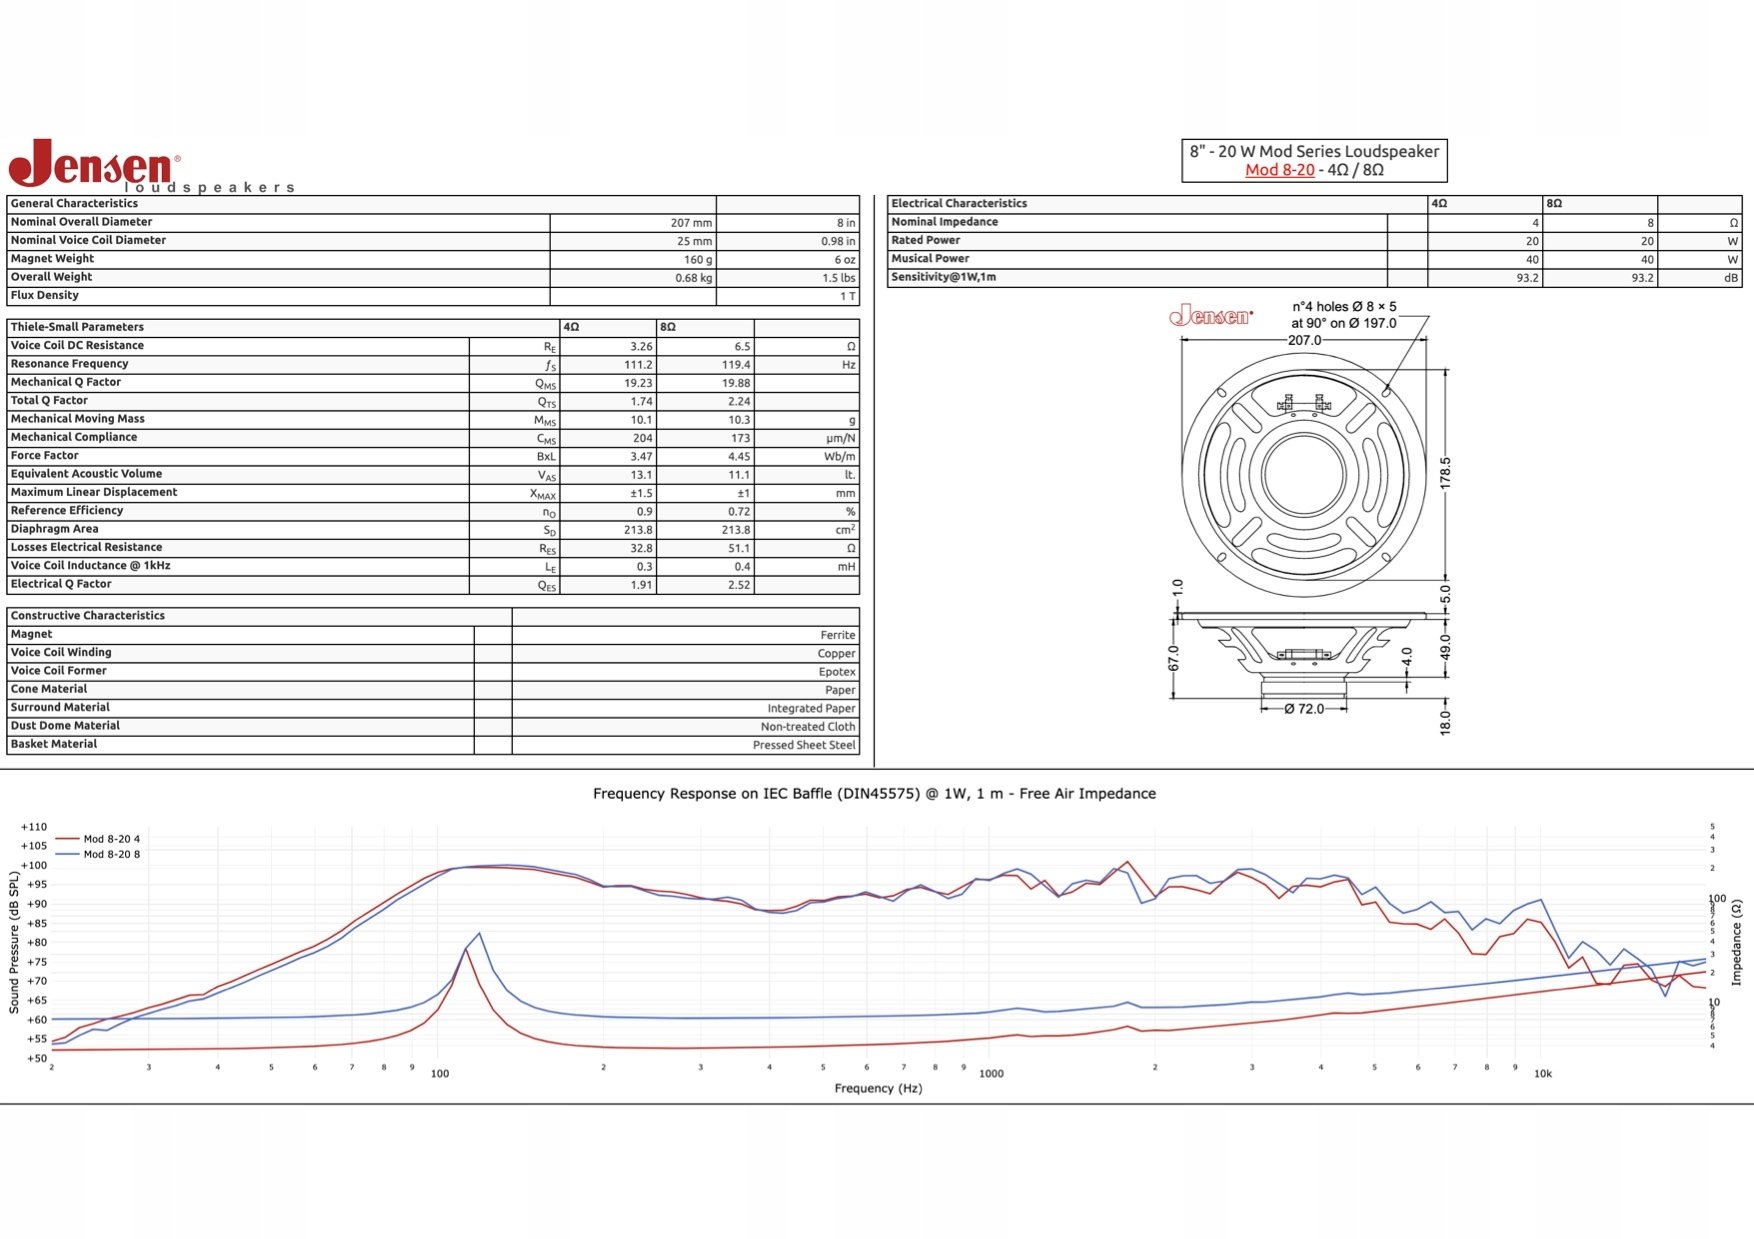Click the "178.5" dimension label
The width and height of the screenshot is (1754, 1239).
tap(1445, 473)
